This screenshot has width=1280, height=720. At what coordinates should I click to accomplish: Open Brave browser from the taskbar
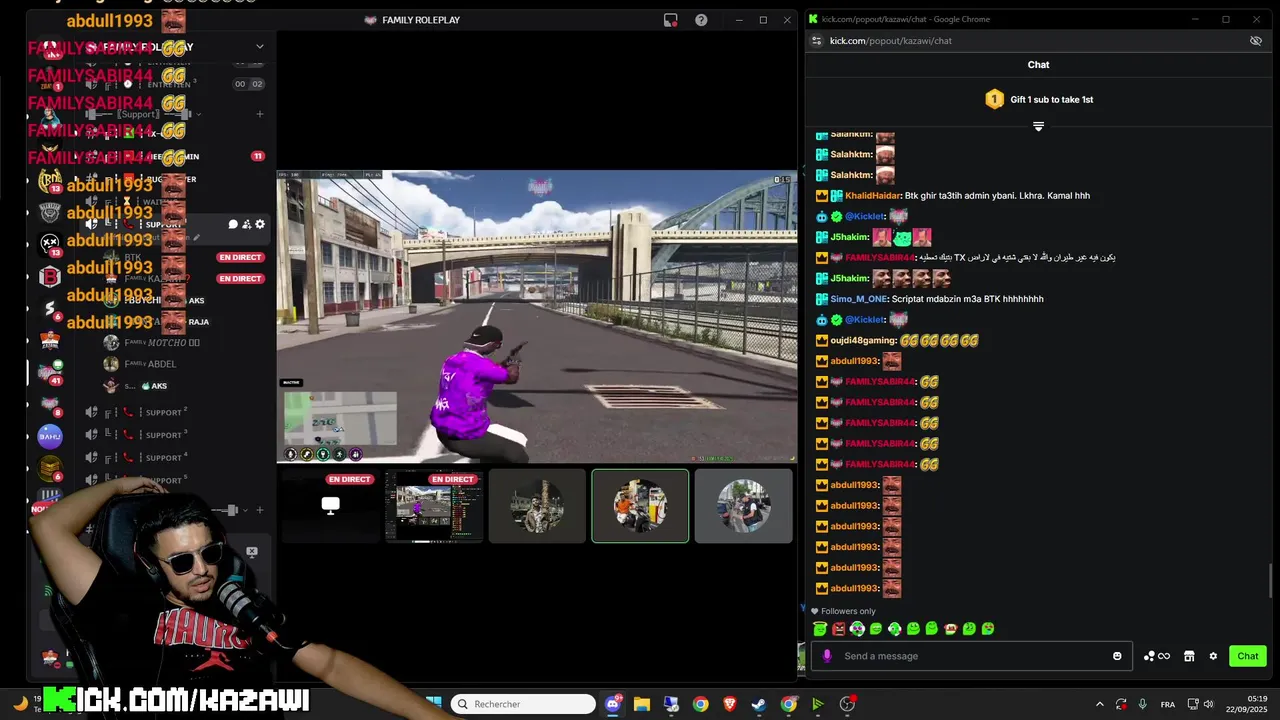point(730,704)
